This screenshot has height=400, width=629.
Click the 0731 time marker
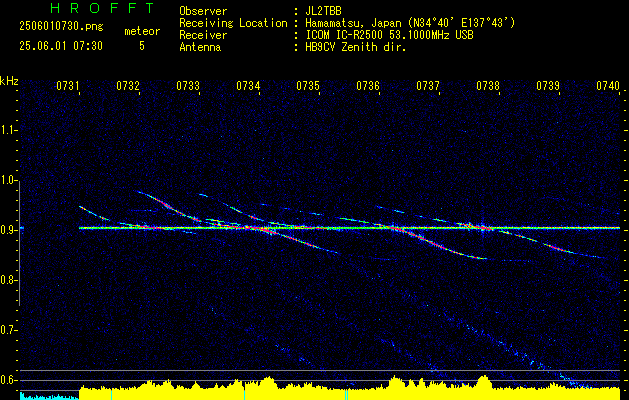[x=67, y=85]
